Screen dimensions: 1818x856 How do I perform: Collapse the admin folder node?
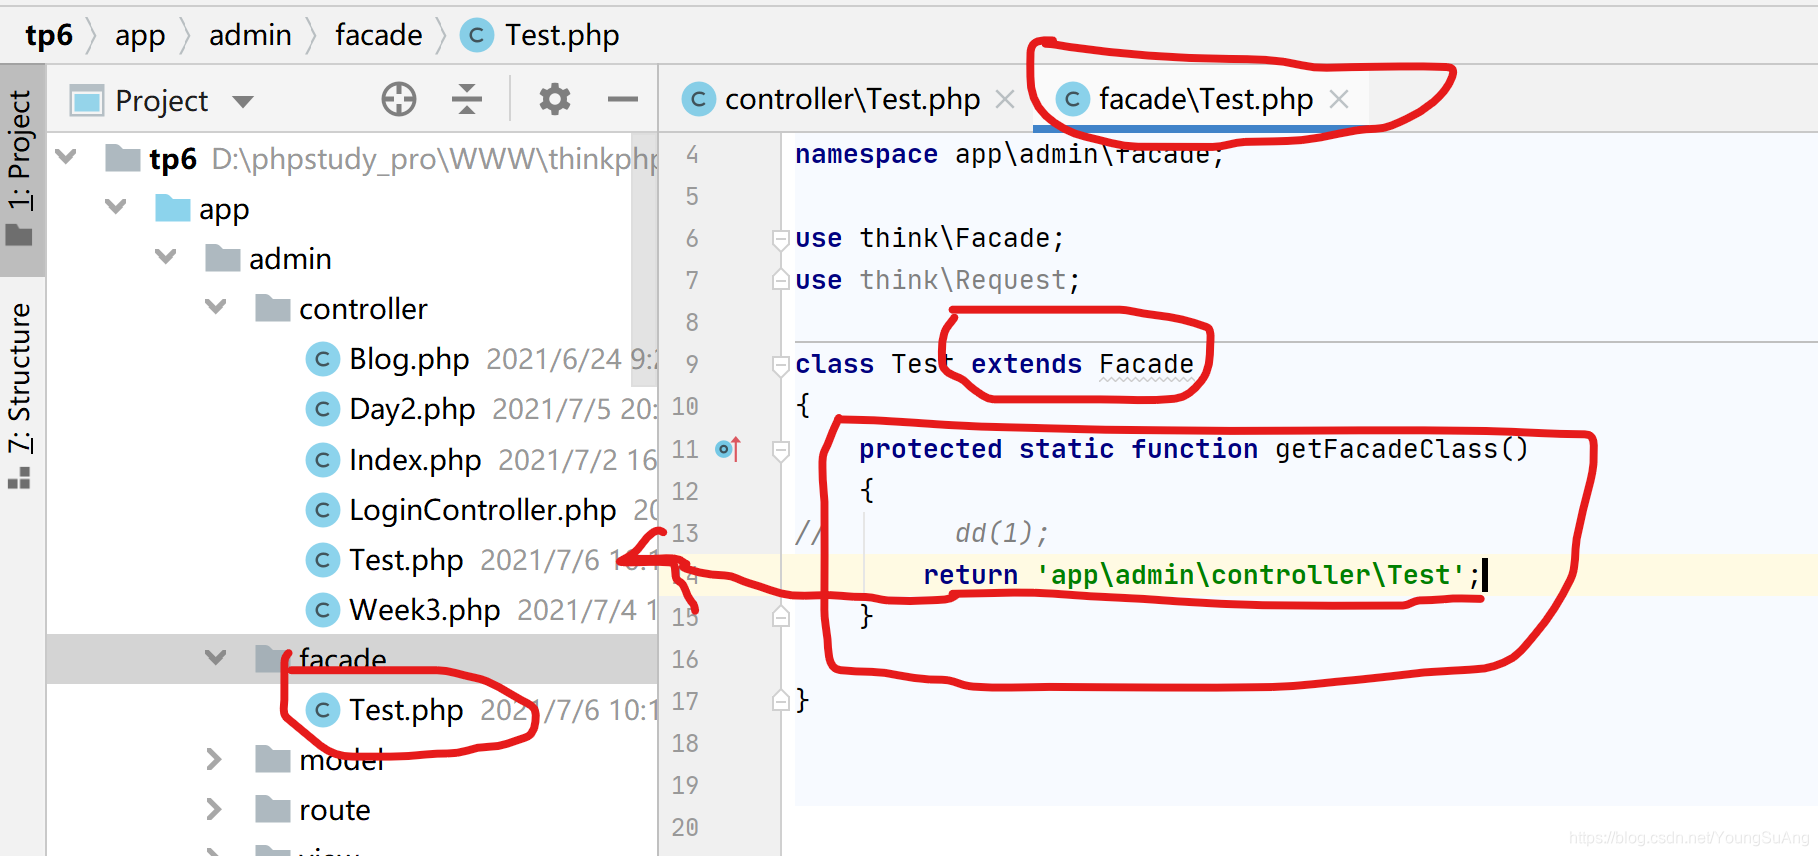[x=166, y=257]
